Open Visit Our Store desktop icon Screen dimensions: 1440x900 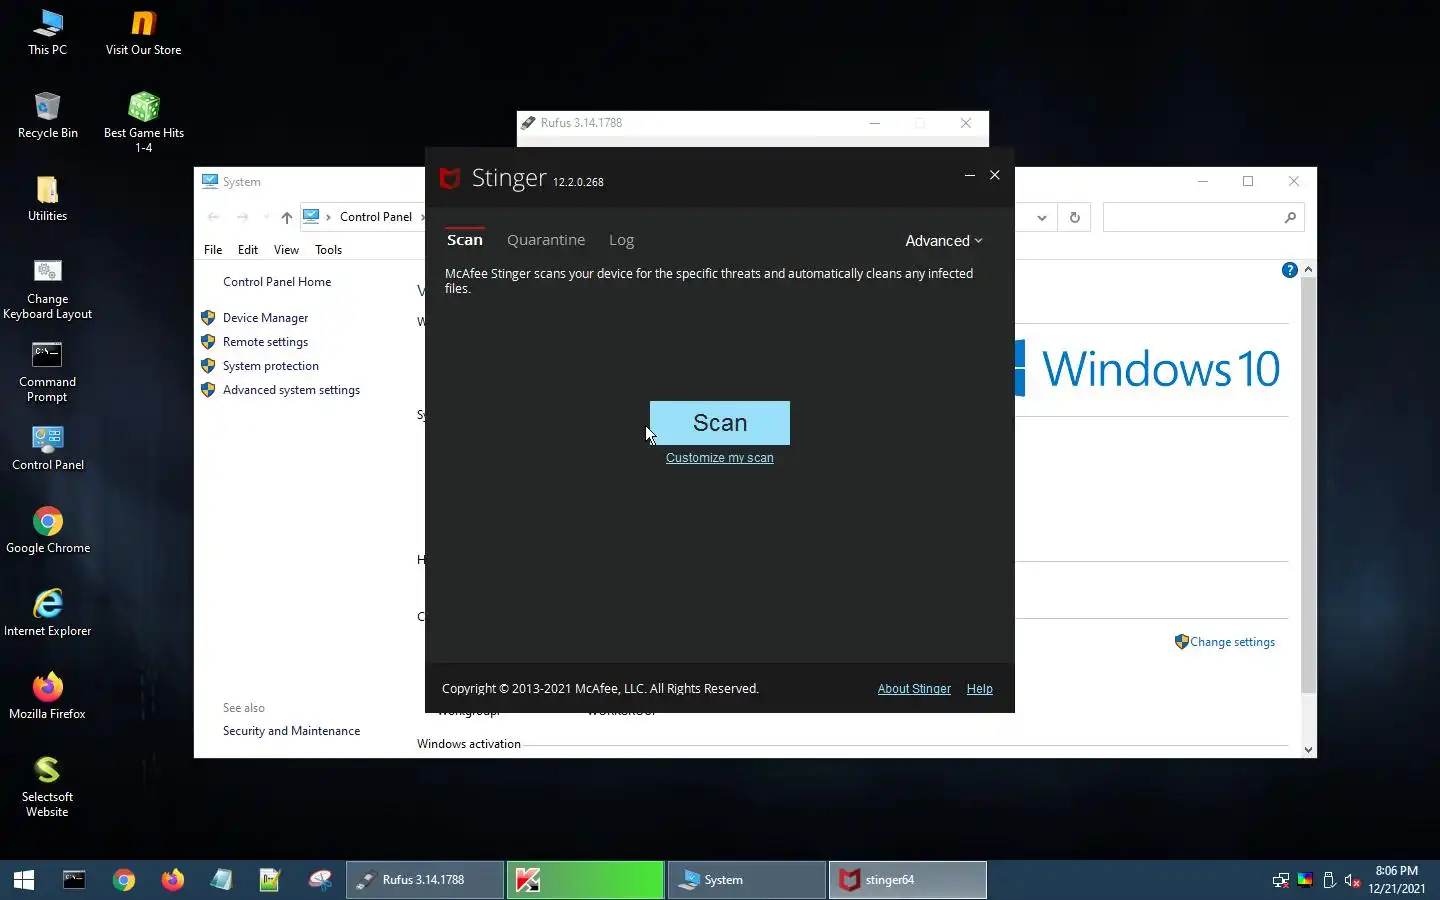[x=143, y=33]
